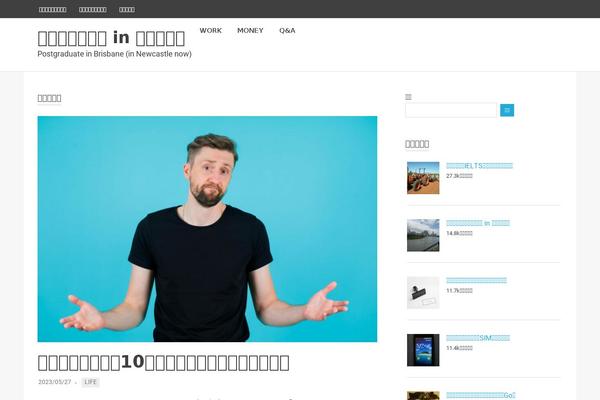Open the featured image of shrugging man

coord(207,229)
